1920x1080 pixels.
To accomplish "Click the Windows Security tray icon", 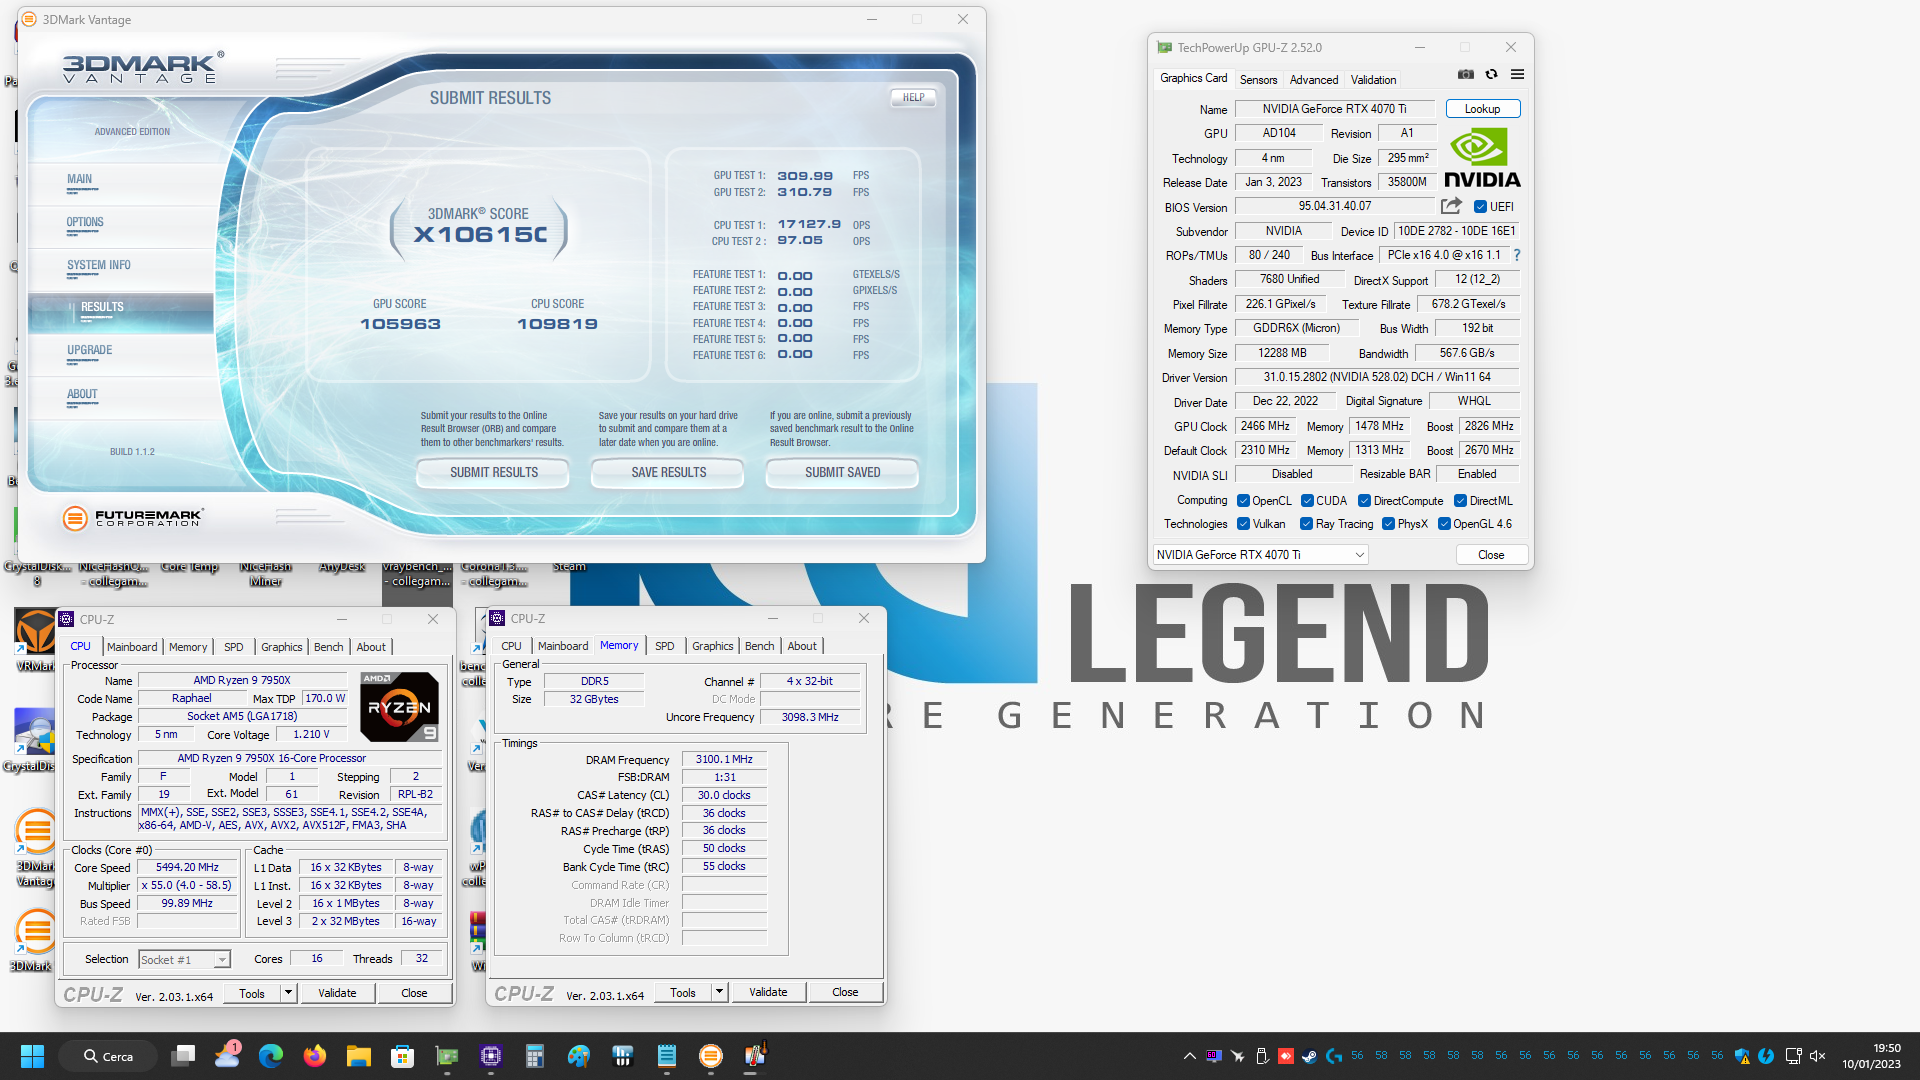I will coord(1742,1056).
